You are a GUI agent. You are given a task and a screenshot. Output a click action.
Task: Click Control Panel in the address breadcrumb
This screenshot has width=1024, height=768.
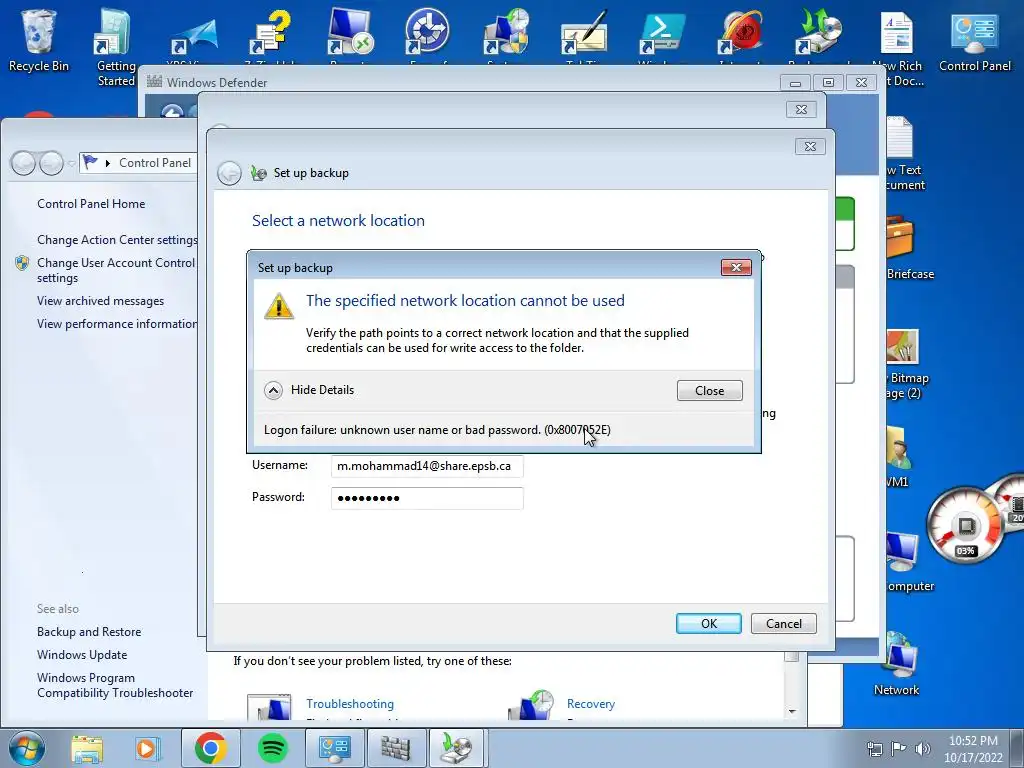tap(155, 163)
